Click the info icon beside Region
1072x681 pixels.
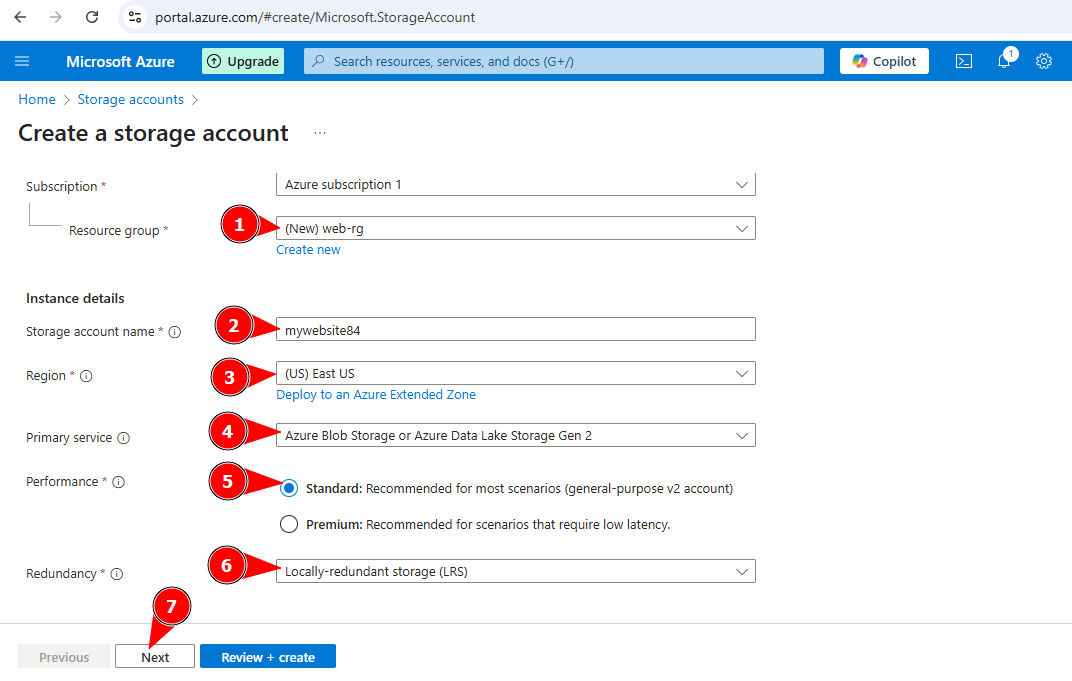click(86, 376)
